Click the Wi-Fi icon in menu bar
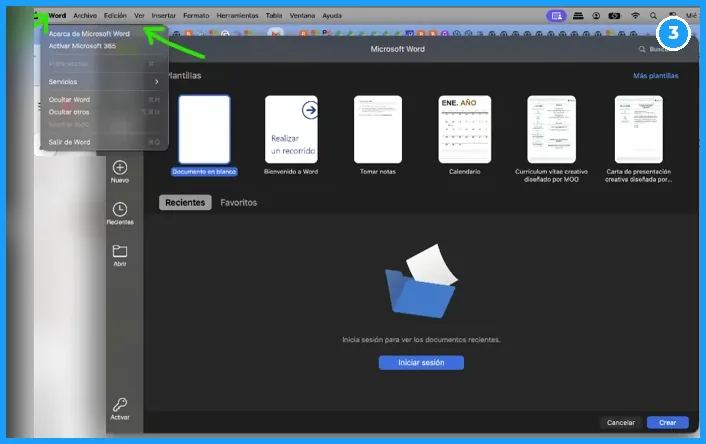 635,15
